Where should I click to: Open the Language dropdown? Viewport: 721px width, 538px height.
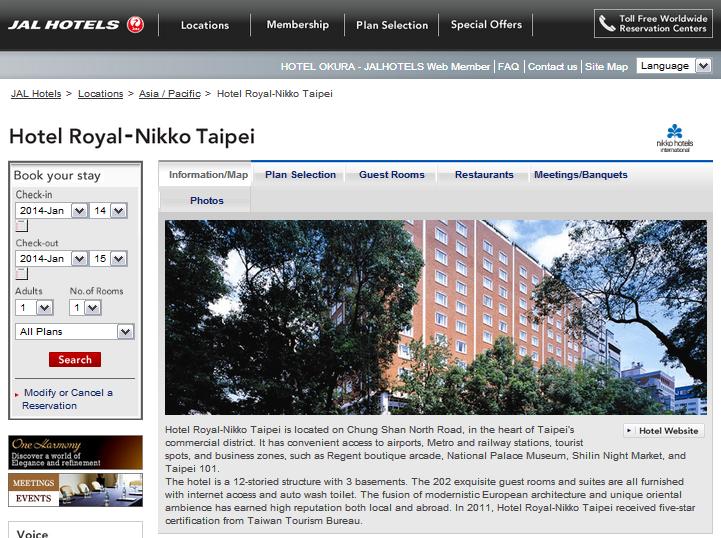[674, 66]
